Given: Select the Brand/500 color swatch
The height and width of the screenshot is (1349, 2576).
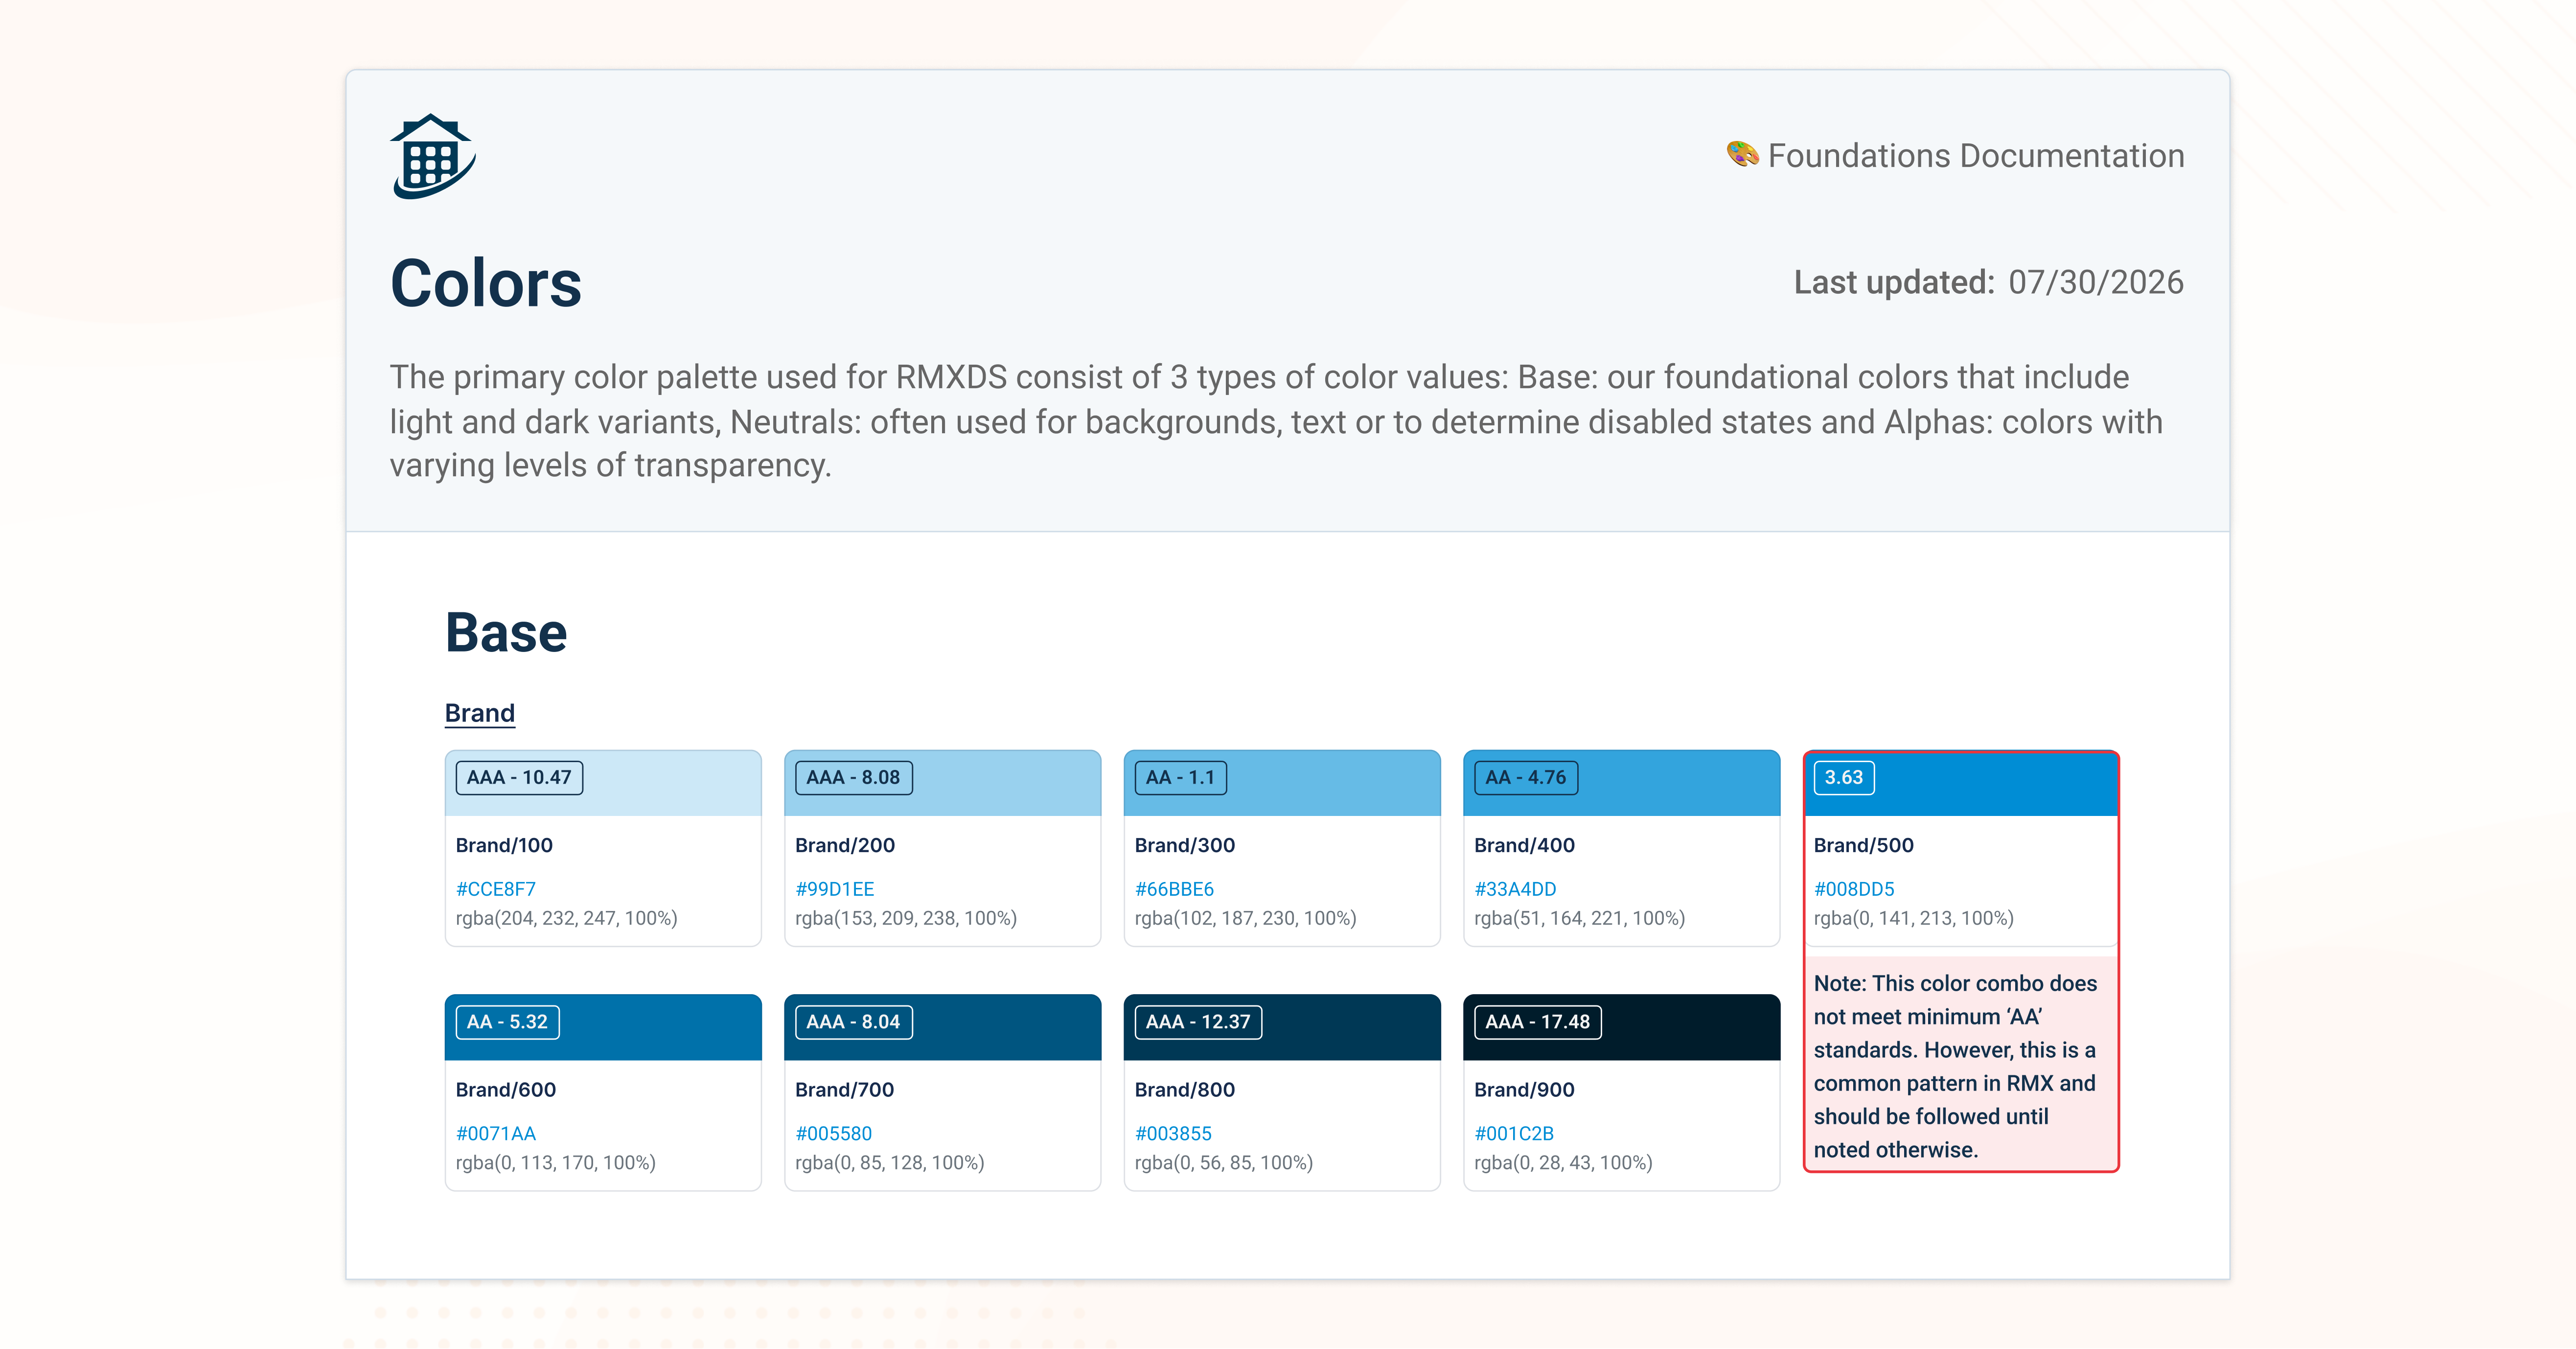Looking at the screenshot, I should [1961, 783].
